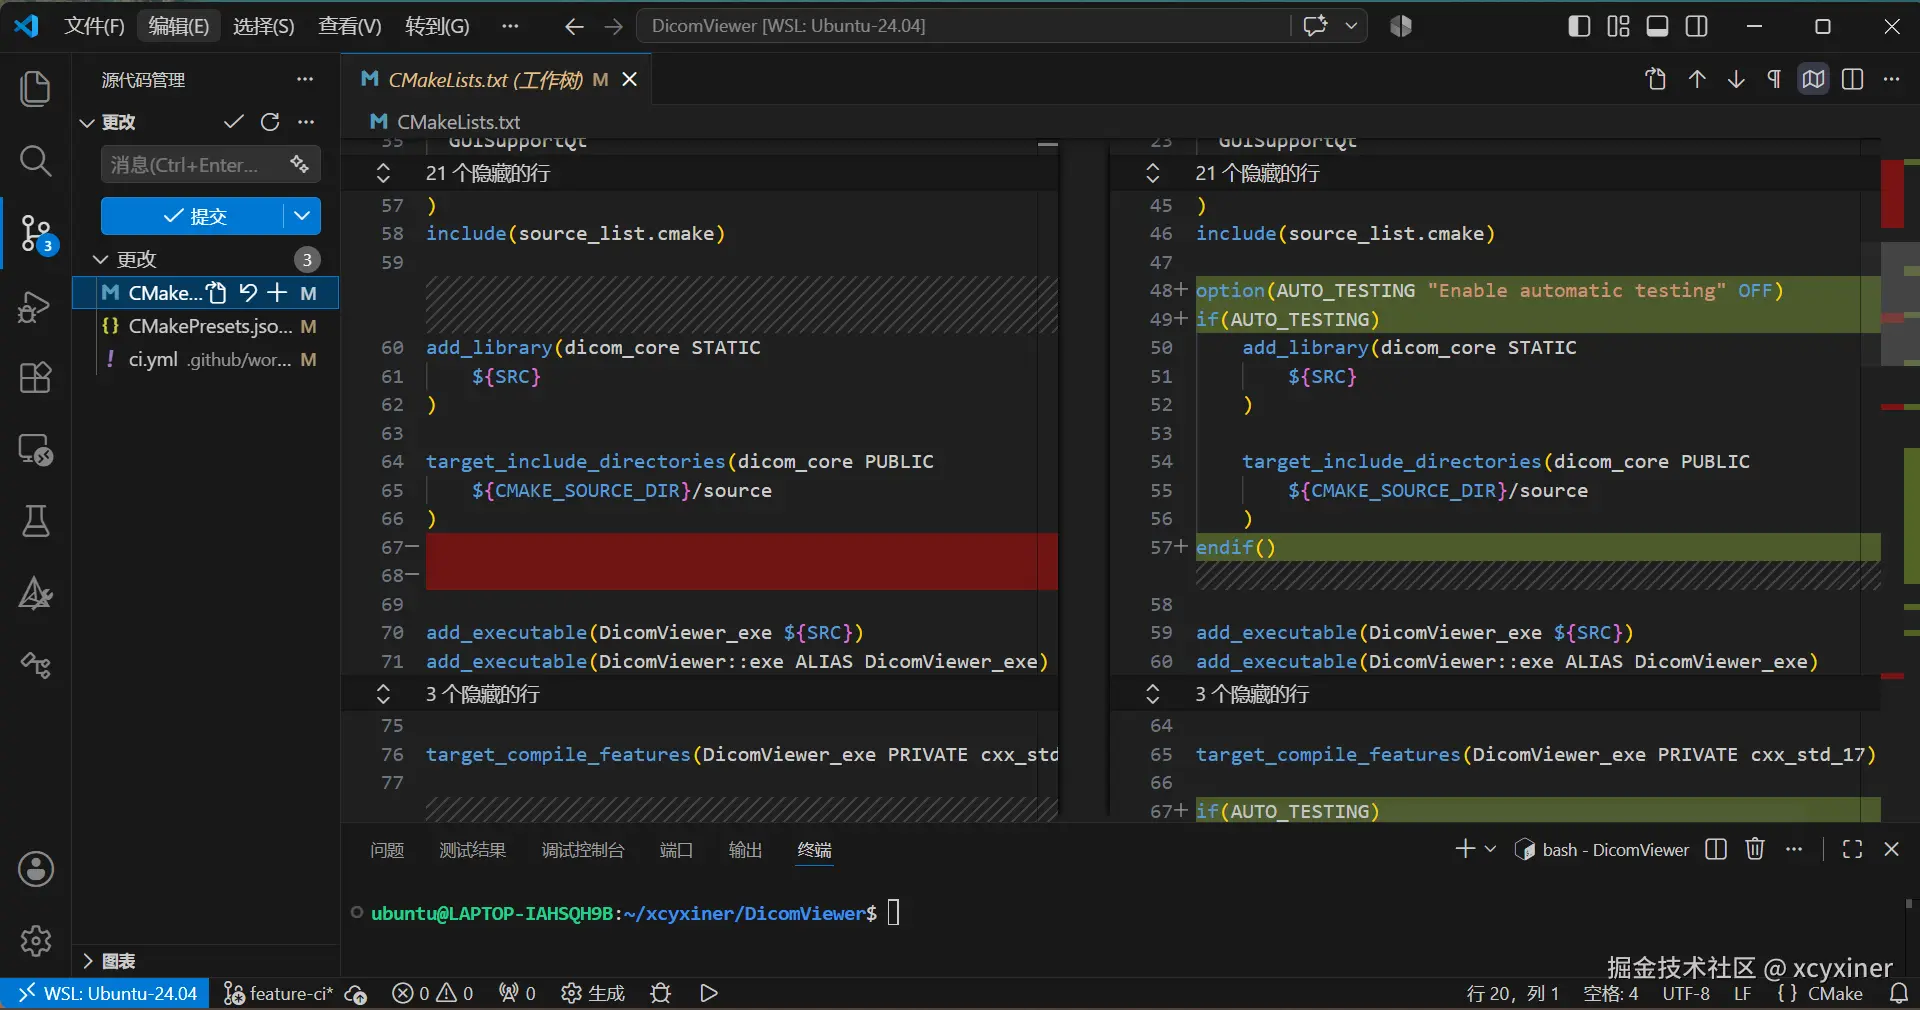The height and width of the screenshot is (1010, 1920).
Task: Launch CMake target with play icon
Action: [x=709, y=993]
